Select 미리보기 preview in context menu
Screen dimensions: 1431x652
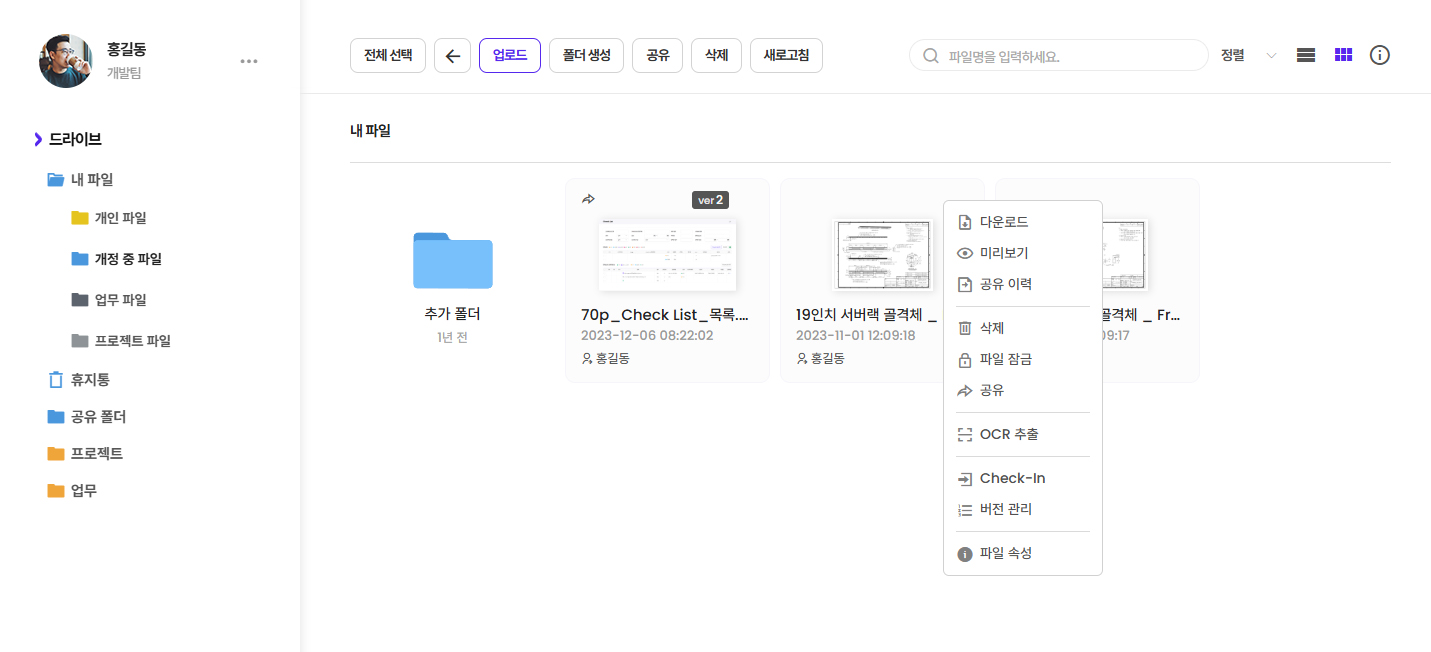coord(1003,254)
